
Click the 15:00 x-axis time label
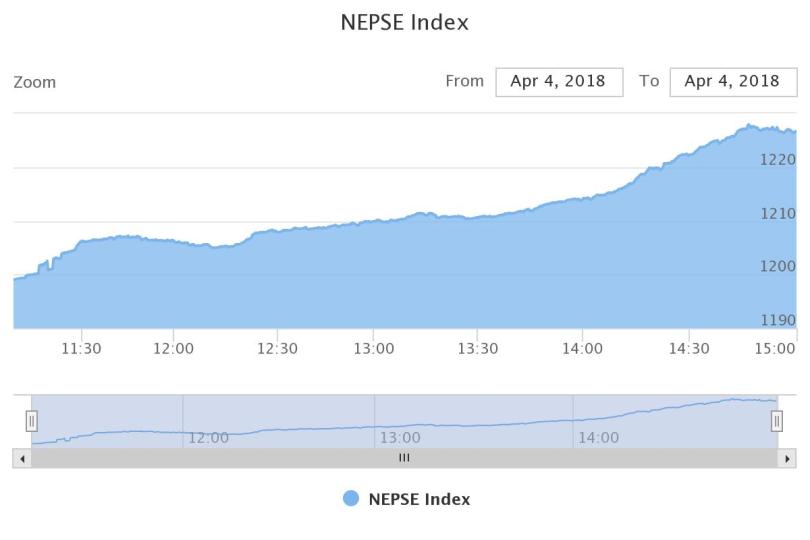pos(775,349)
